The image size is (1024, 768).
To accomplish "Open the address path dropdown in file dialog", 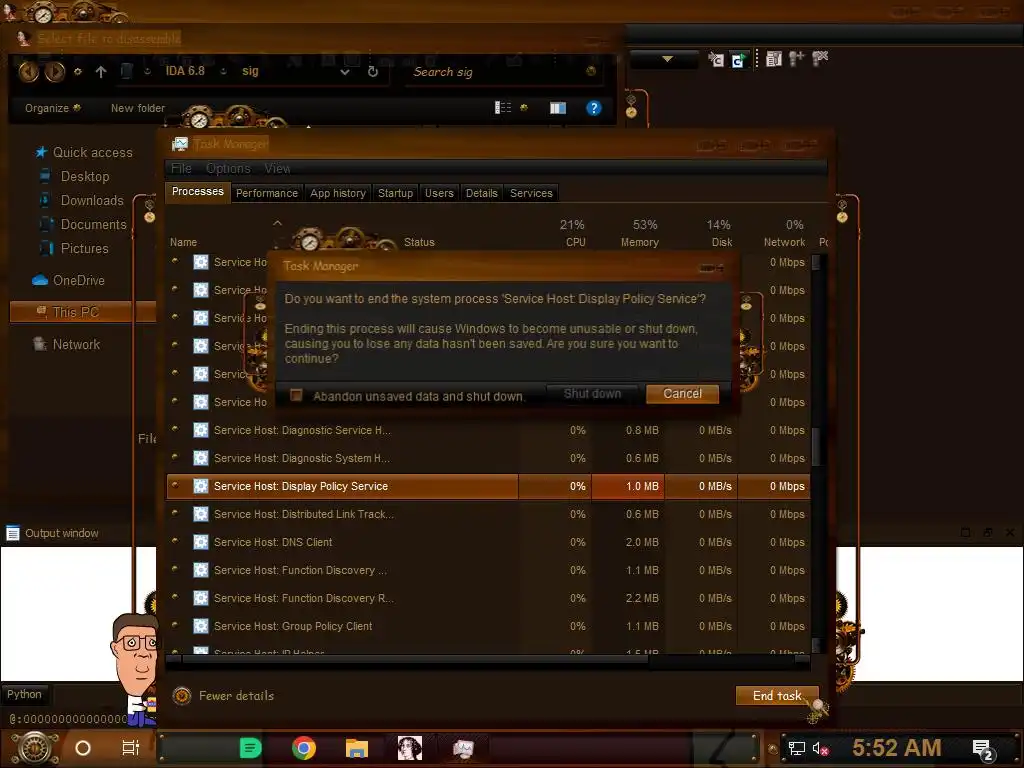I will (x=345, y=72).
